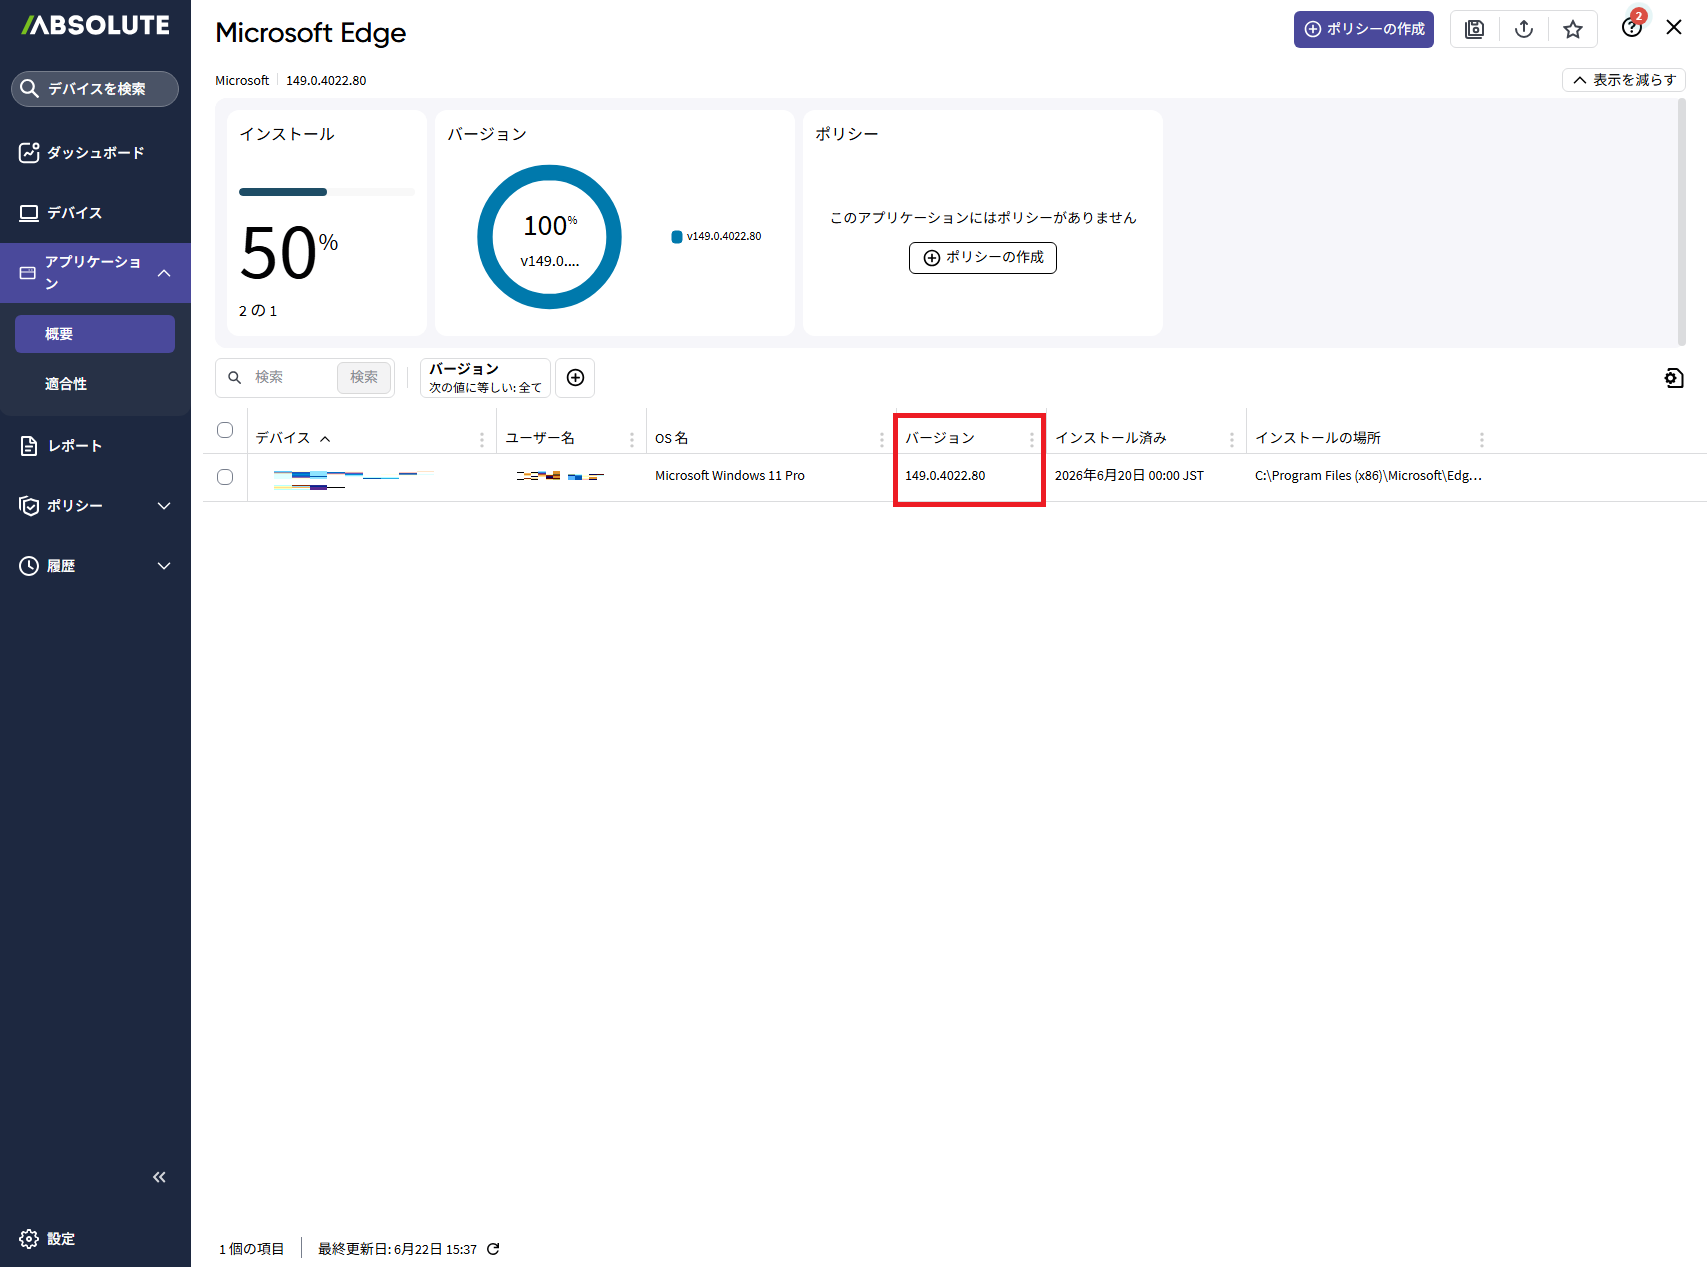Open the help icon with notification badge

tap(1632, 27)
